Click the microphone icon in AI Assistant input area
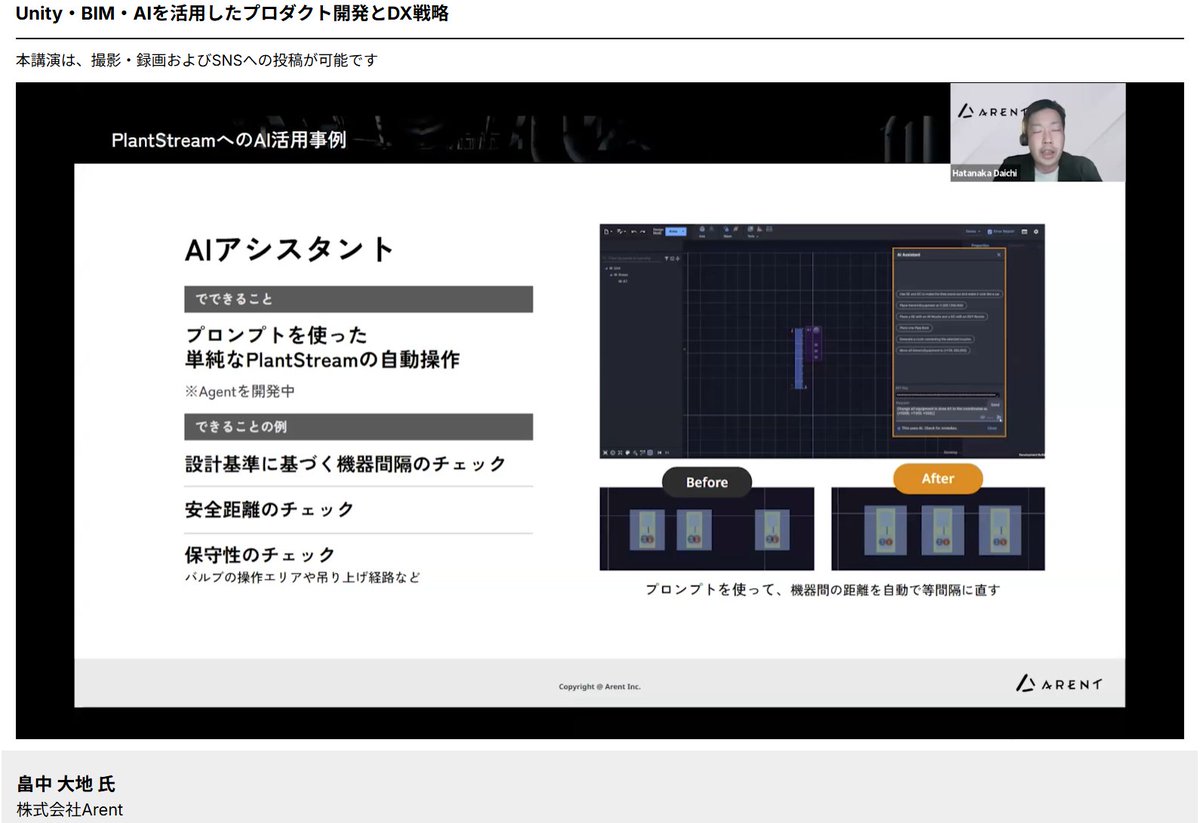Viewport: 1200px width, 823px height. point(998,418)
